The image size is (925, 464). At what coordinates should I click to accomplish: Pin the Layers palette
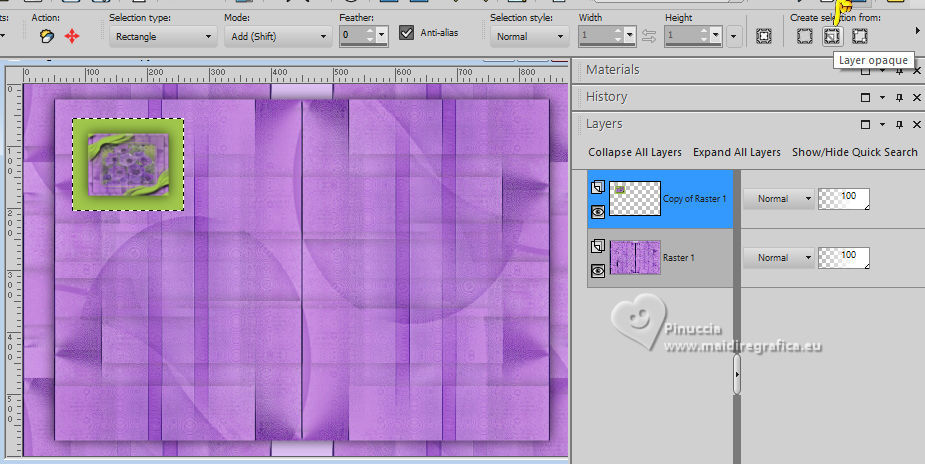(900, 124)
